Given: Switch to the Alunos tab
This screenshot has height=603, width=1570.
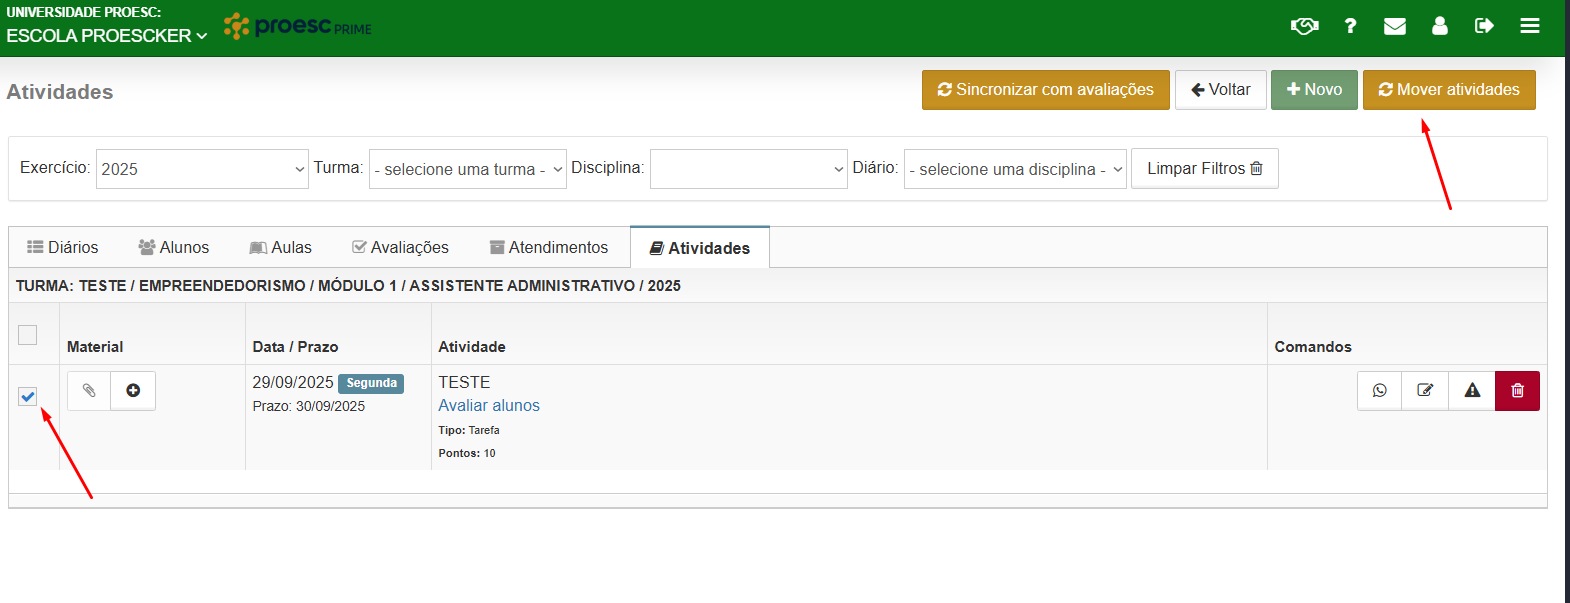Looking at the screenshot, I should (174, 248).
